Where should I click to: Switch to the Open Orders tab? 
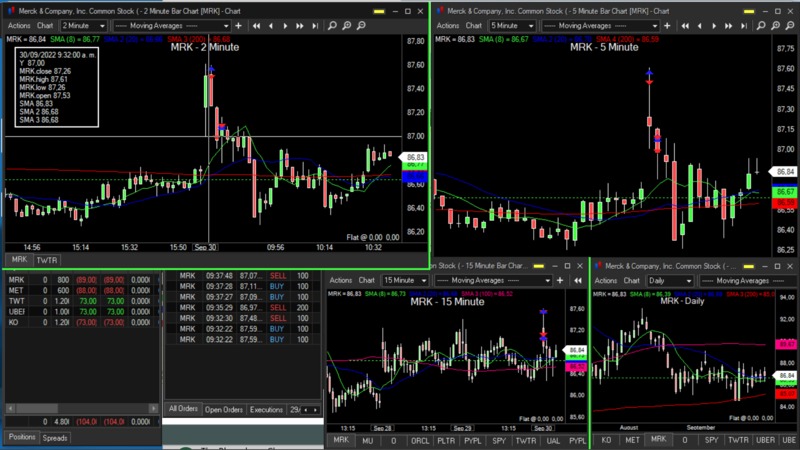[x=224, y=409]
